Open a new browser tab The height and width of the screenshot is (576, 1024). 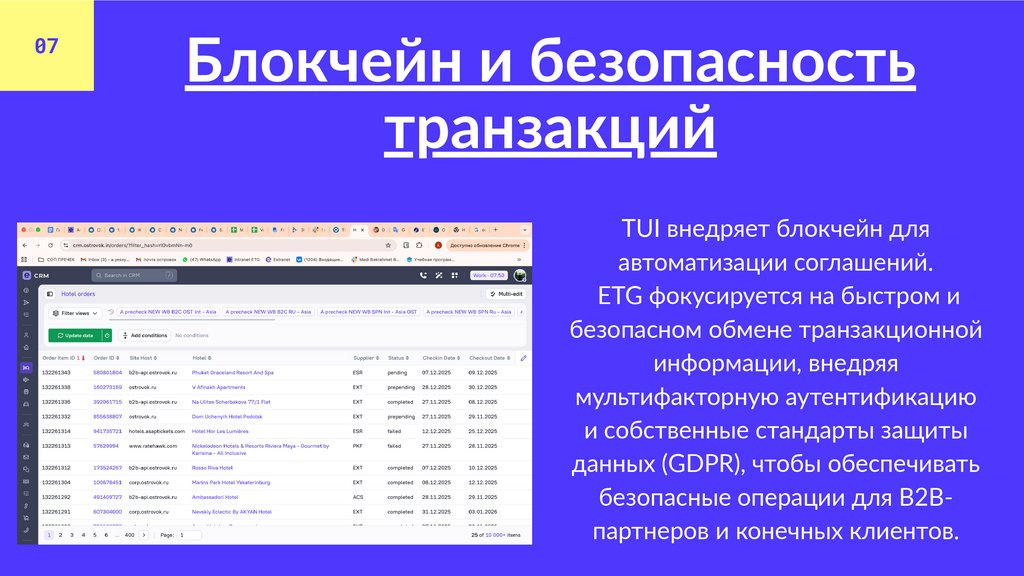tap(496, 230)
